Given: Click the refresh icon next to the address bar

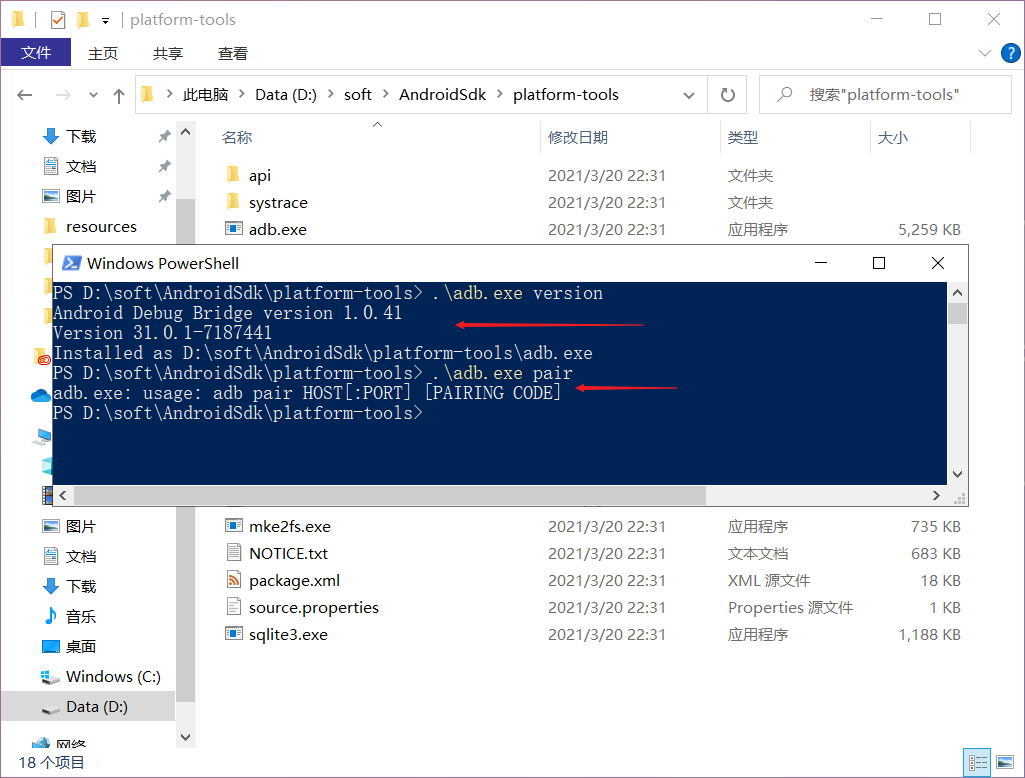Looking at the screenshot, I should pyautogui.click(x=727, y=94).
